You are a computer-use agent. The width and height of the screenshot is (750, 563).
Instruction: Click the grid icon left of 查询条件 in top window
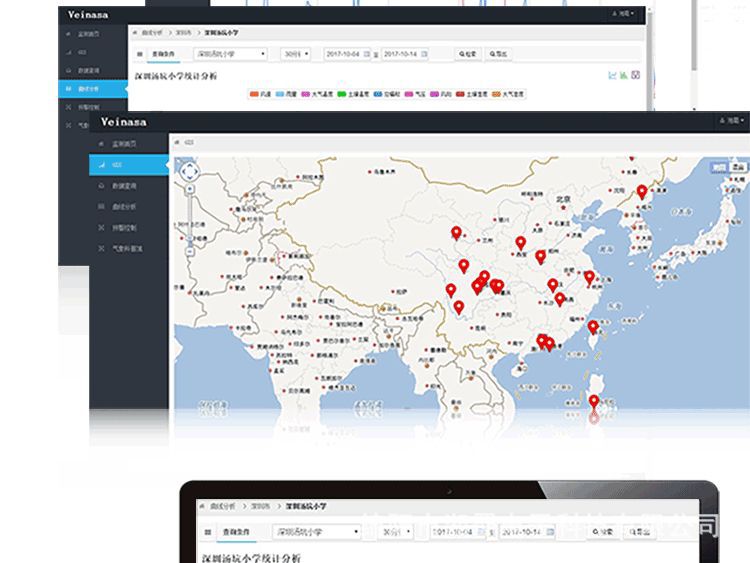tap(140, 54)
